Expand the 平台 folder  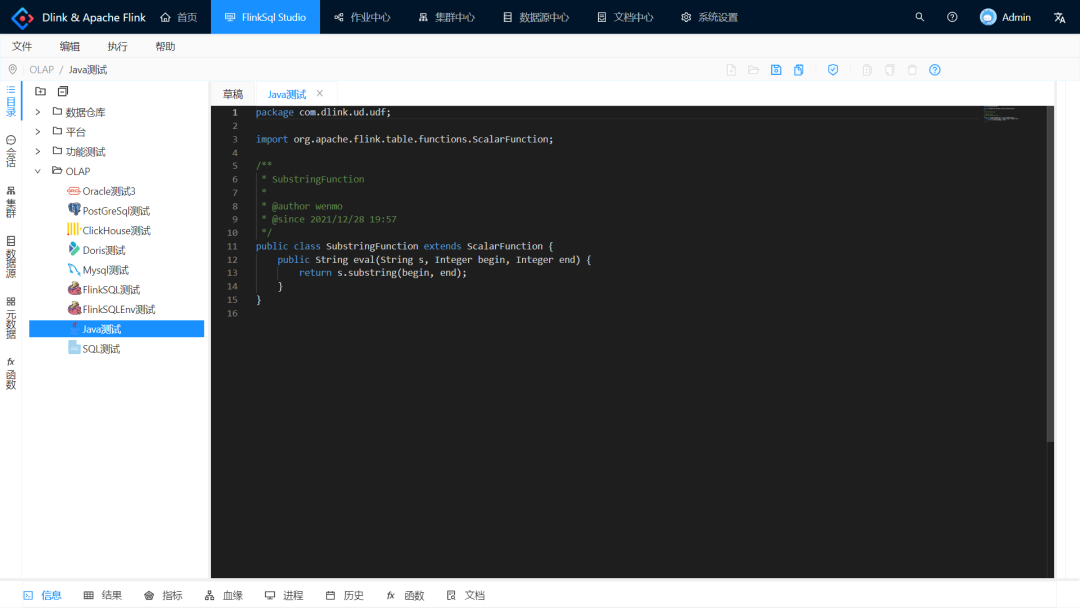click(38, 132)
